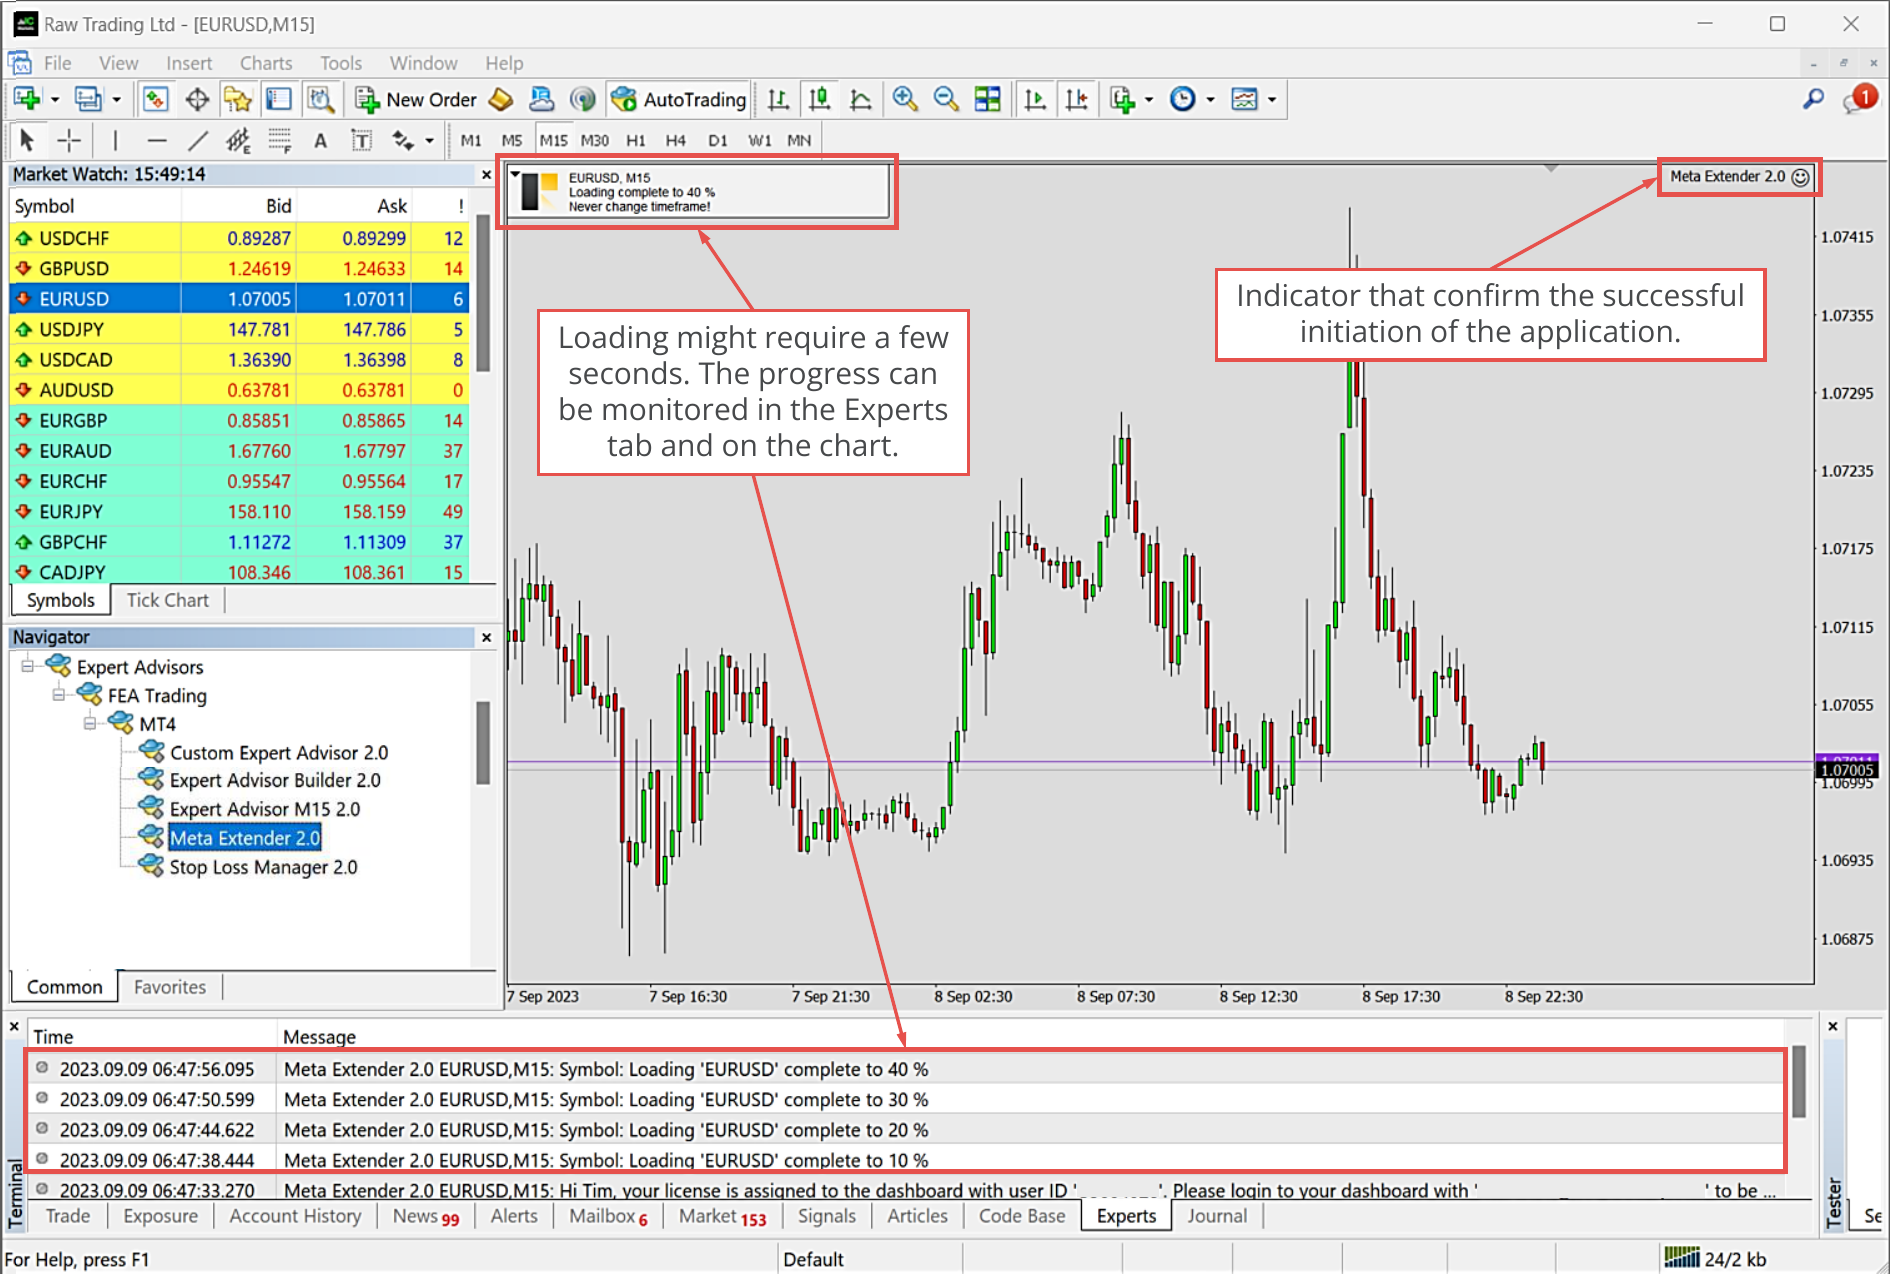Image resolution: width=1890 pixels, height=1274 pixels.
Task: Toggle the Chart Shift icon
Action: [1076, 99]
